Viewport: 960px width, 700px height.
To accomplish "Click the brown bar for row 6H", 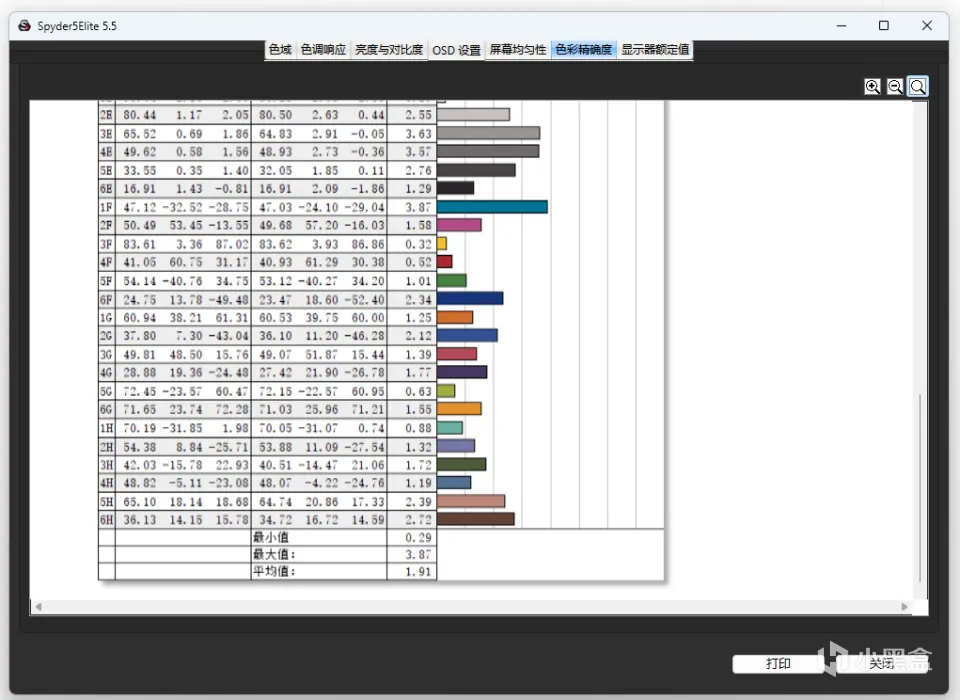I will [x=476, y=519].
